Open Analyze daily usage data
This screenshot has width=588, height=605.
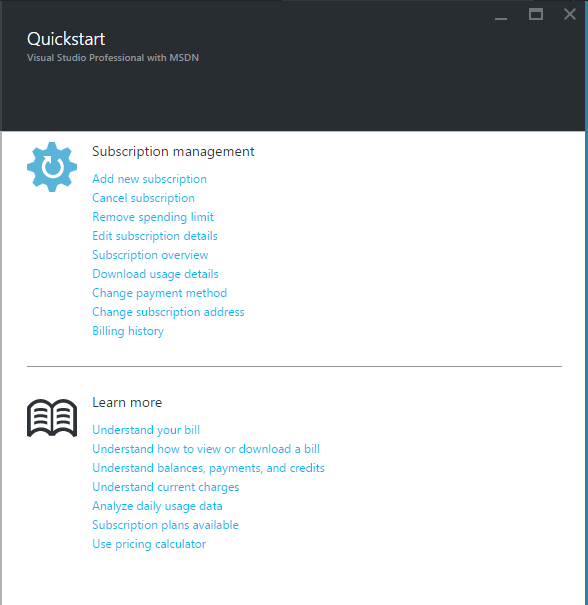(x=157, y=506)
